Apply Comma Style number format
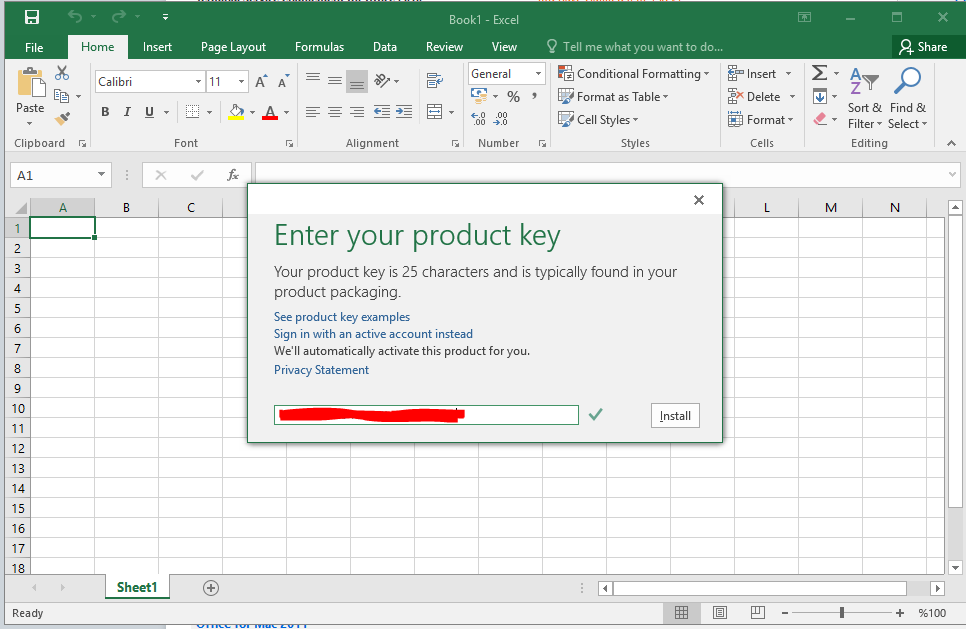This screenshot has height=629, width=966. (x=534, y=96)
